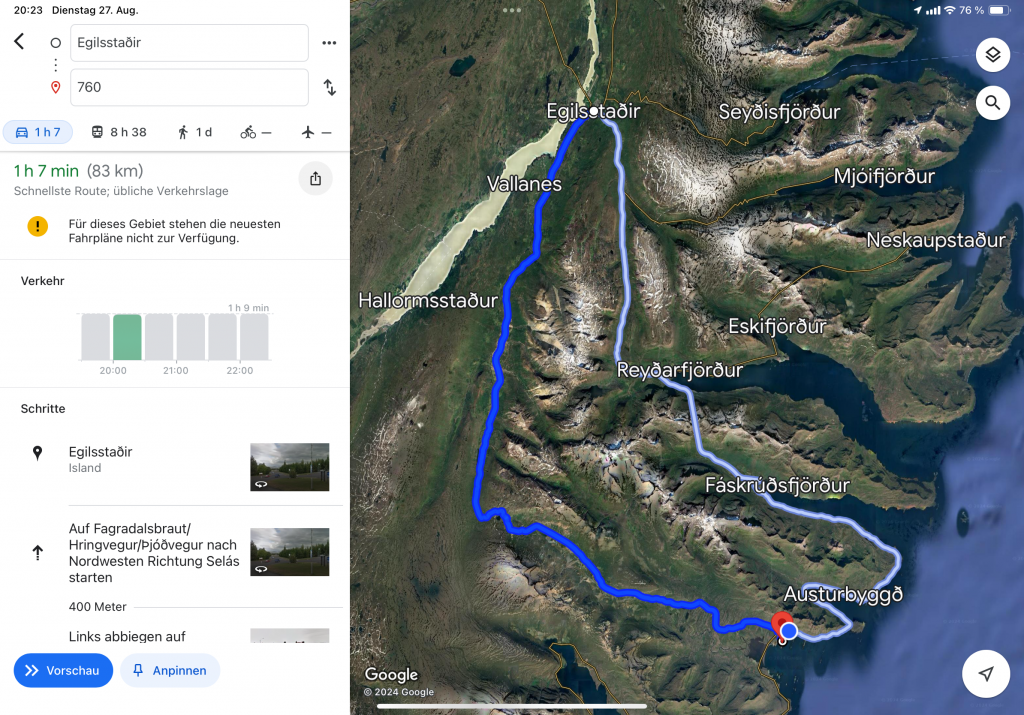Center map with the location arrow button
1024x715 pixels.
click(985, 674)
